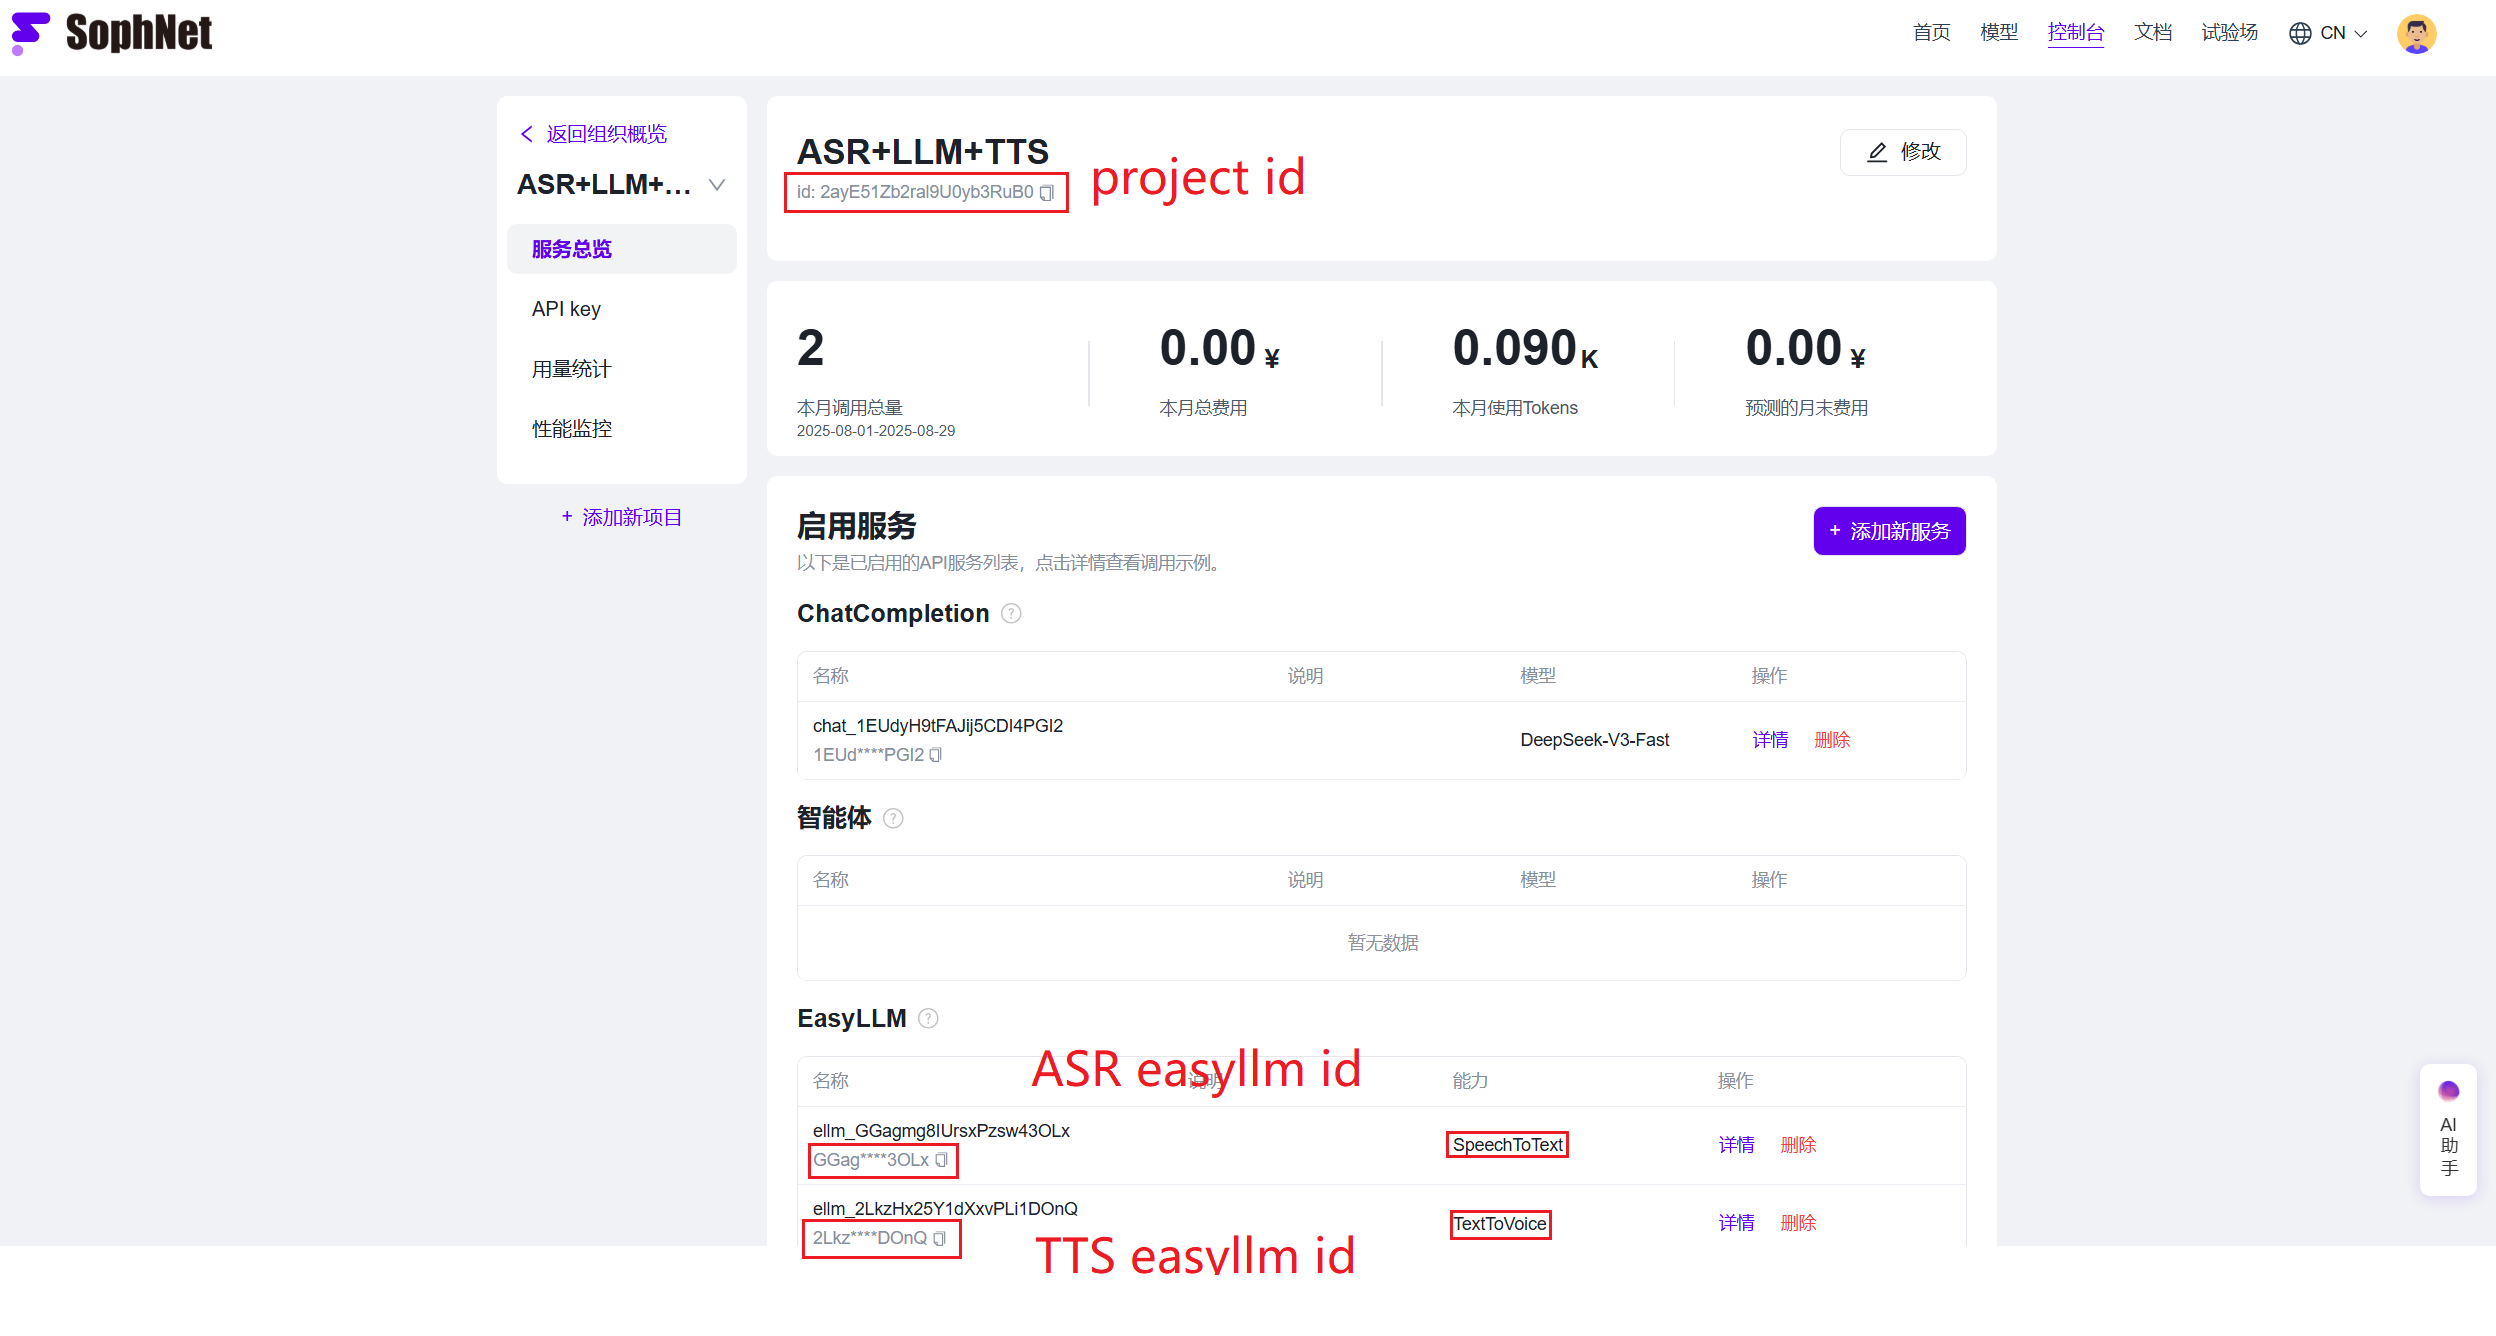Click 返回组织概览 link
Viewport: 2496px width, 1336px height.
594,134
